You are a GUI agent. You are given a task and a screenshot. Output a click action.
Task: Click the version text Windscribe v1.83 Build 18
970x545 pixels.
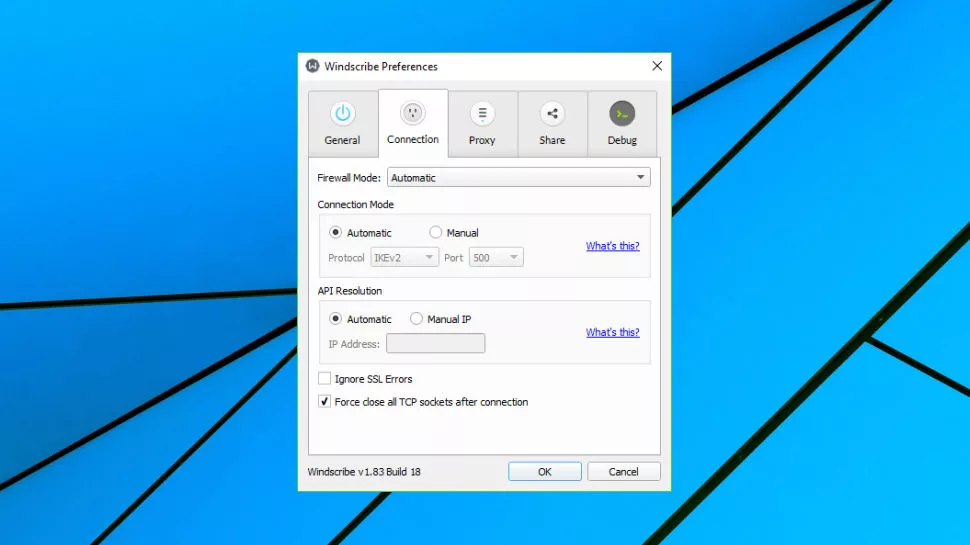coord(364,472)
